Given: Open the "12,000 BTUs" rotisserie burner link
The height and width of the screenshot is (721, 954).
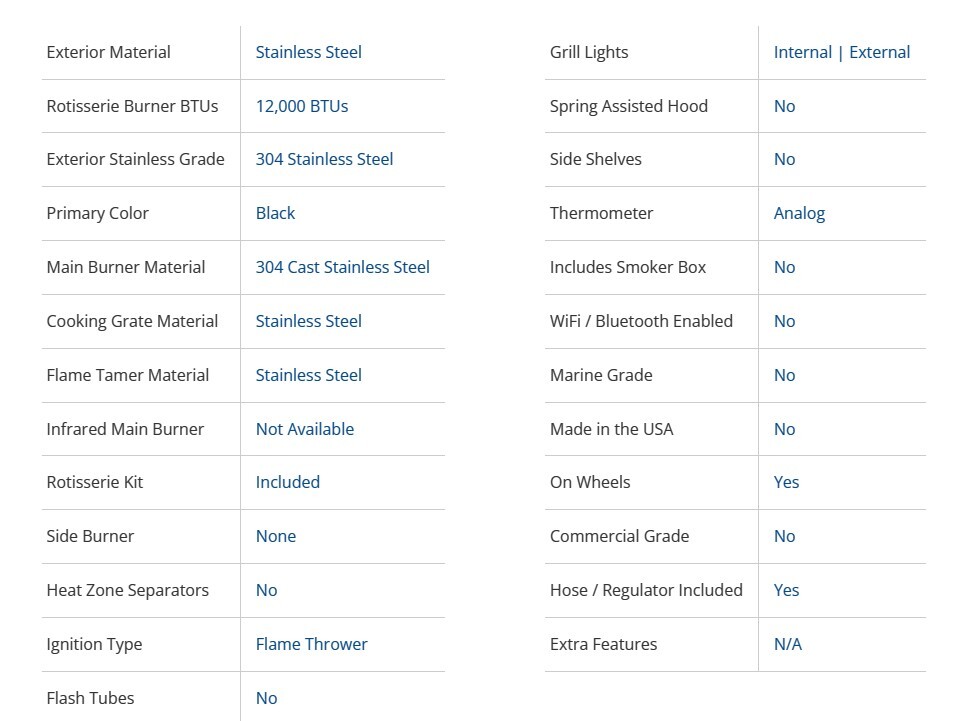Looking at the screenshot, I should pyautogui.click(x=301, y=106).
